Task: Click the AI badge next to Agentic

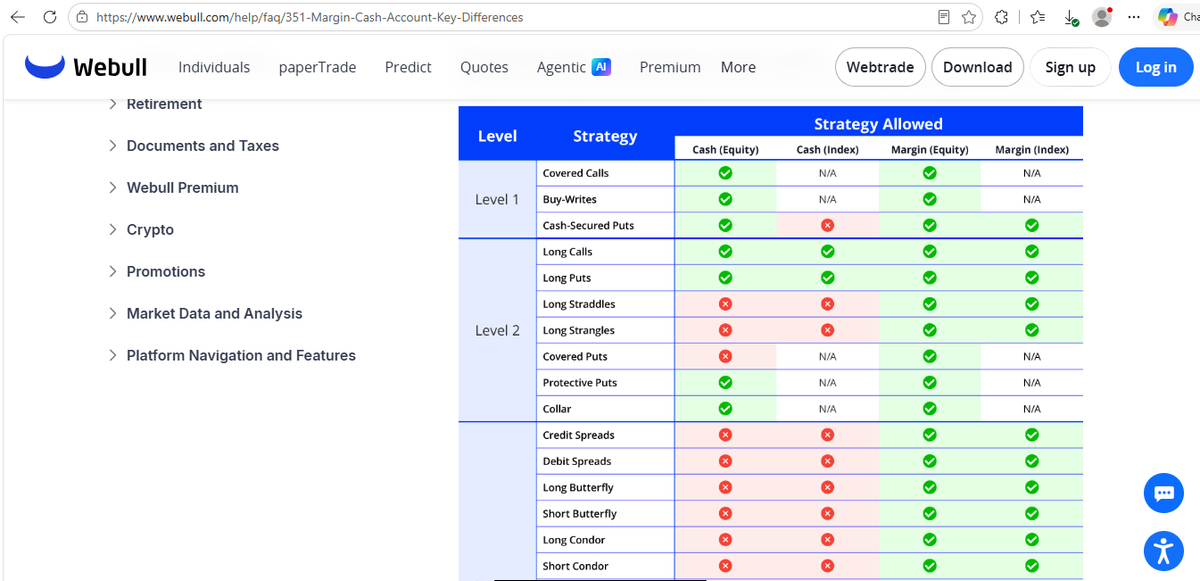Action: point(601,67)
